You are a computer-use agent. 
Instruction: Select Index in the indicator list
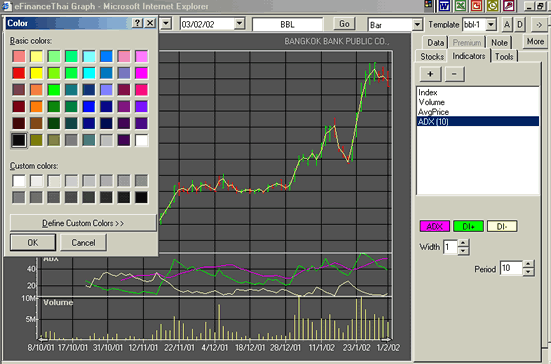pos(478,92)
